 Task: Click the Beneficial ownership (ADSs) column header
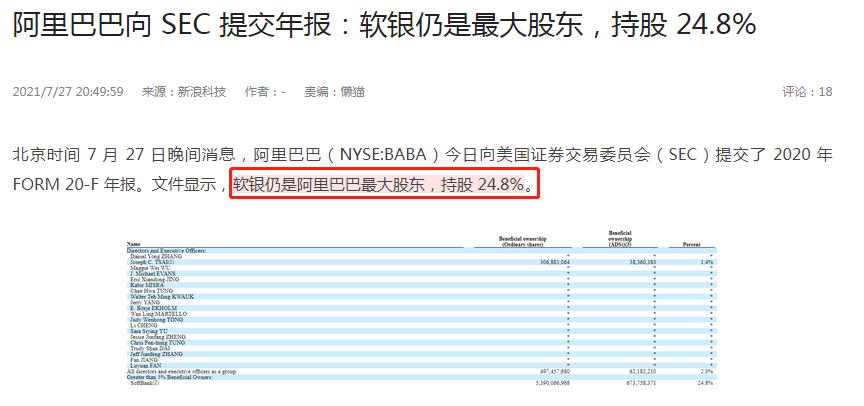point(620,239)
